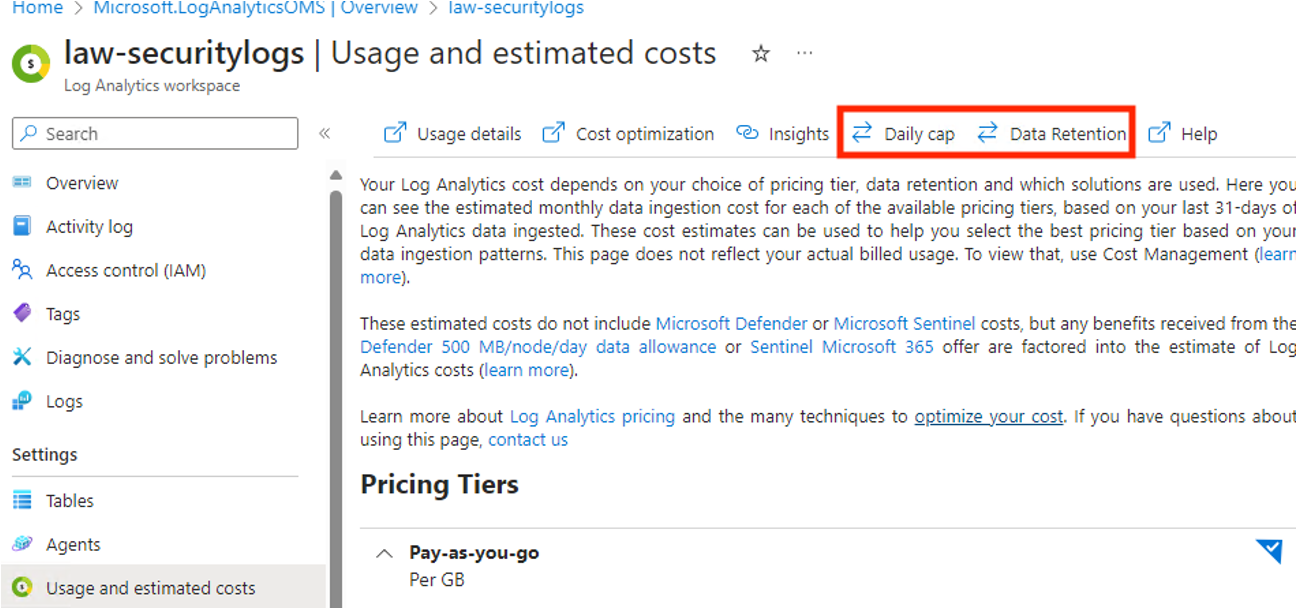Toggle the favorite star next to the title

coord(761,55)
